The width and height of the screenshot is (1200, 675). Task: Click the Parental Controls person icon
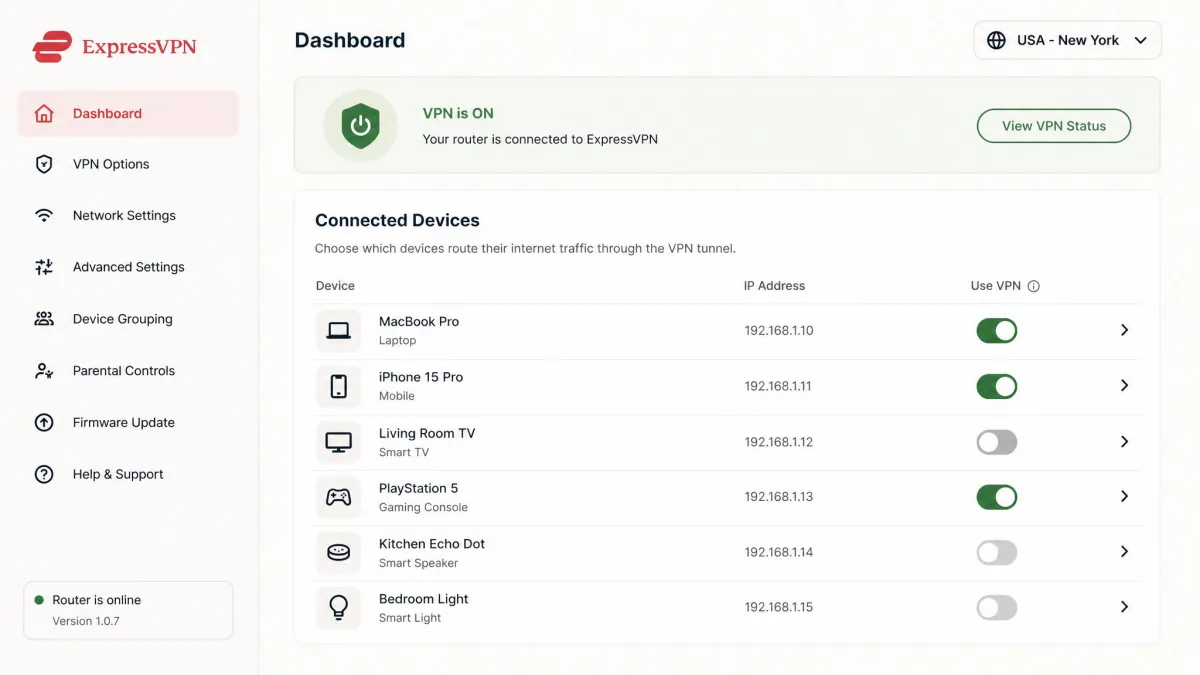click(x=44, y=371)
